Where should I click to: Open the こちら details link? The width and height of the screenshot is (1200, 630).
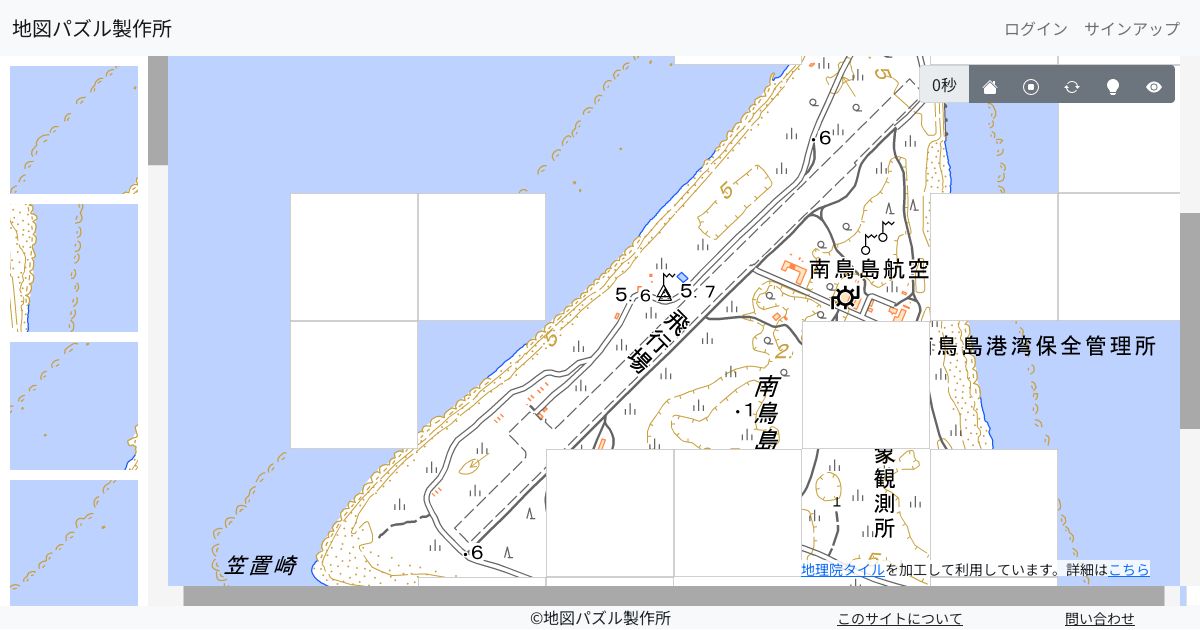point(1130,570)
